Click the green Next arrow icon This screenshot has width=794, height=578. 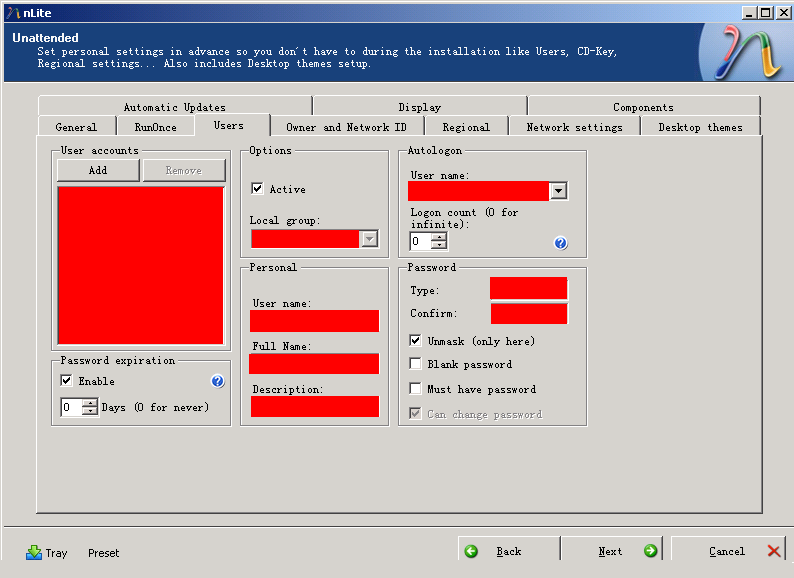click(x=650, y=551)
